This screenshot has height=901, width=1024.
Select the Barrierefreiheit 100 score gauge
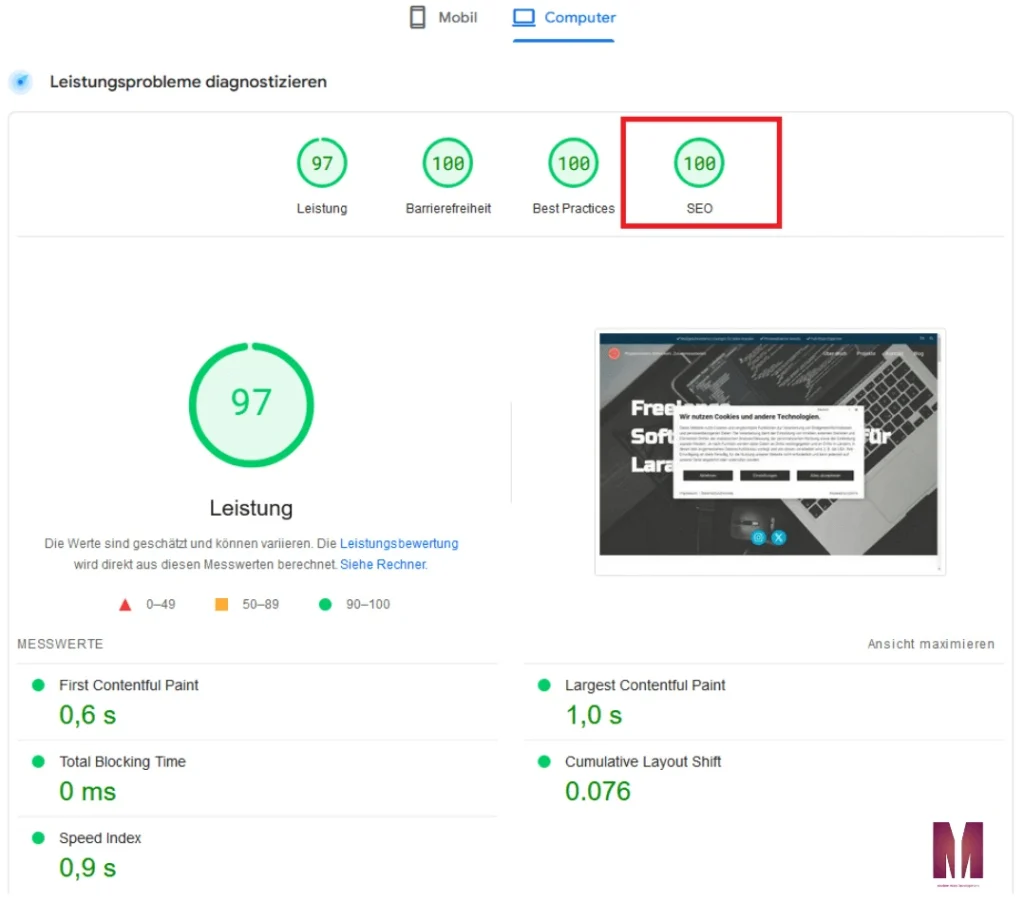click(448, 164)
